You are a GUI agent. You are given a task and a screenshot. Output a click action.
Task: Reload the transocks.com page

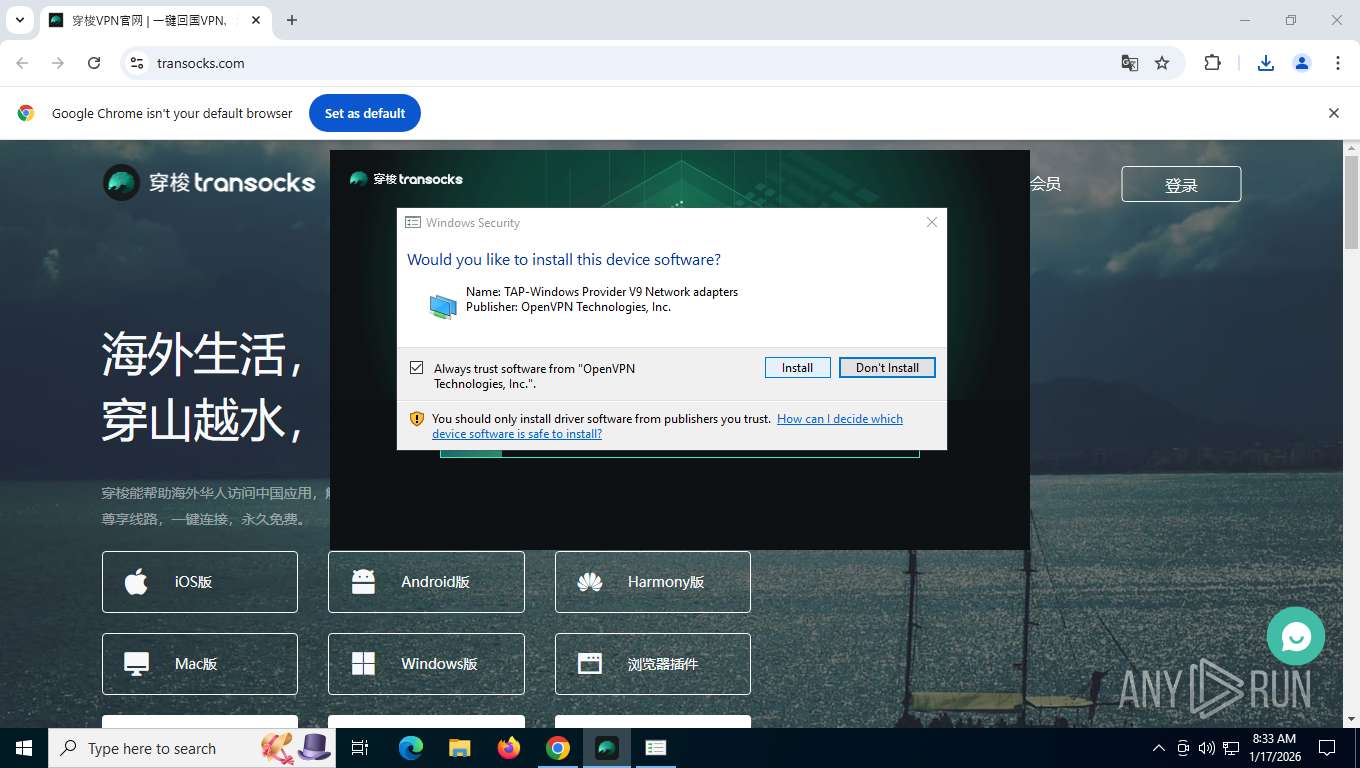coord(94,63)
